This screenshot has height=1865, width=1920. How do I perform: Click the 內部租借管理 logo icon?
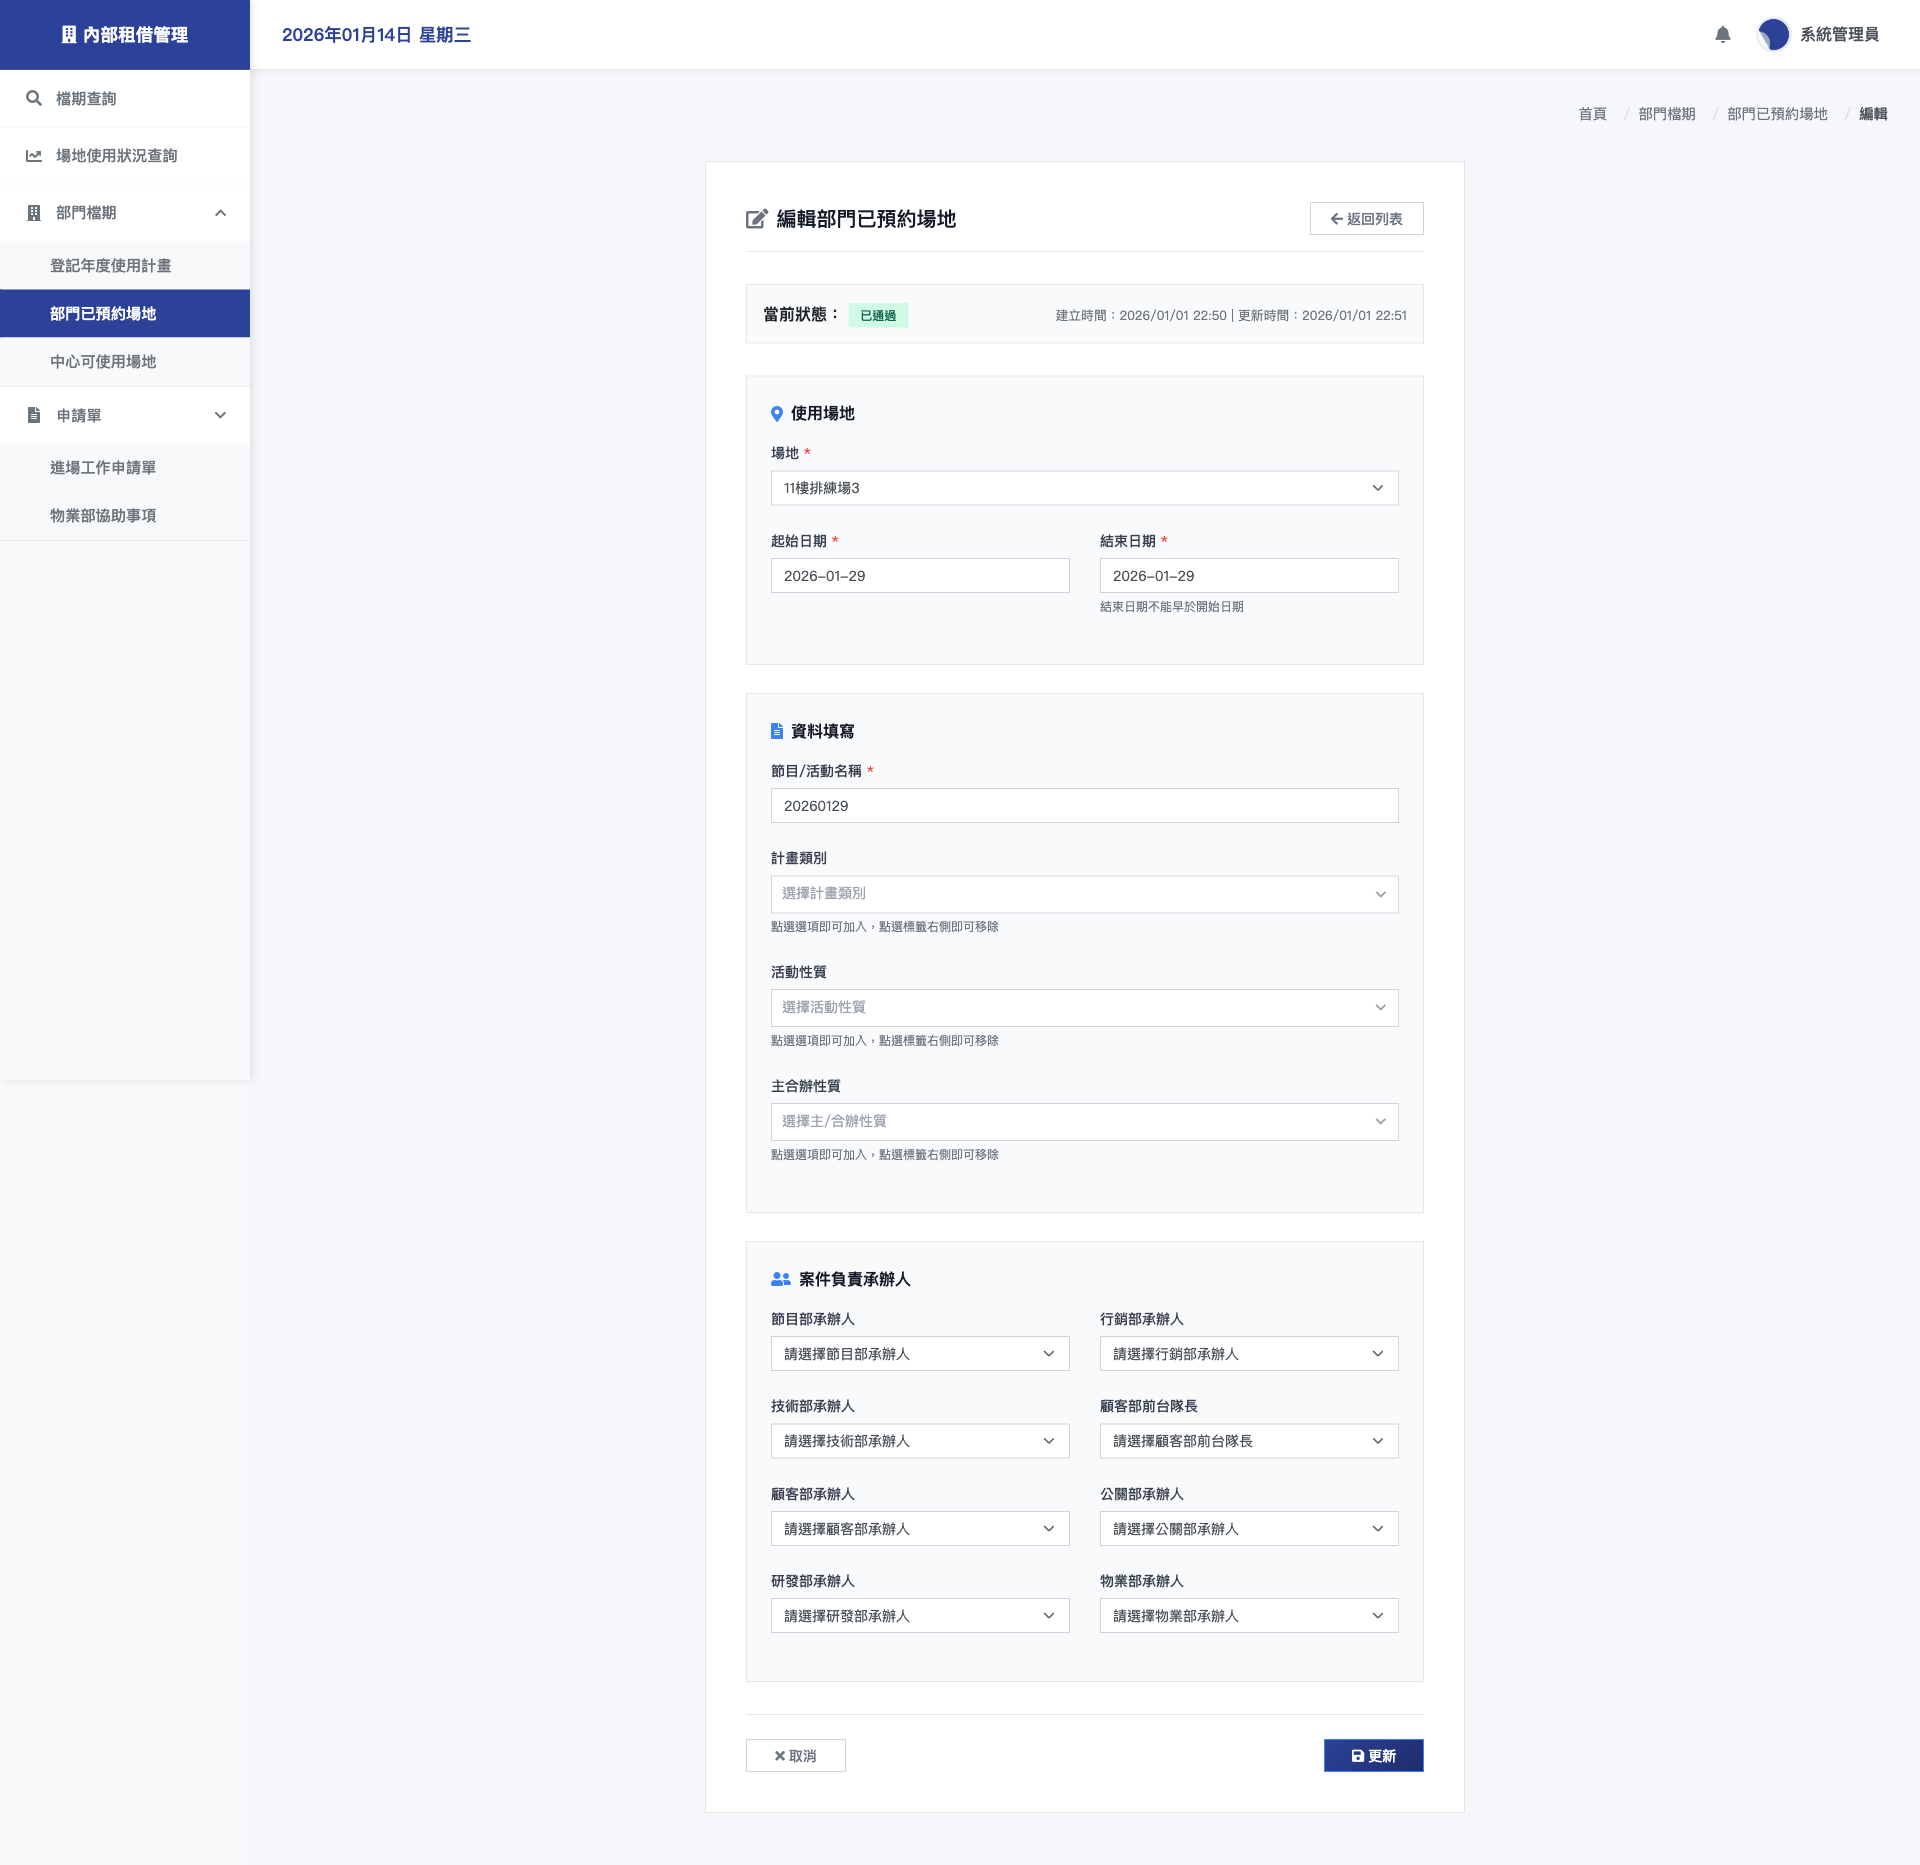(69, 35)
